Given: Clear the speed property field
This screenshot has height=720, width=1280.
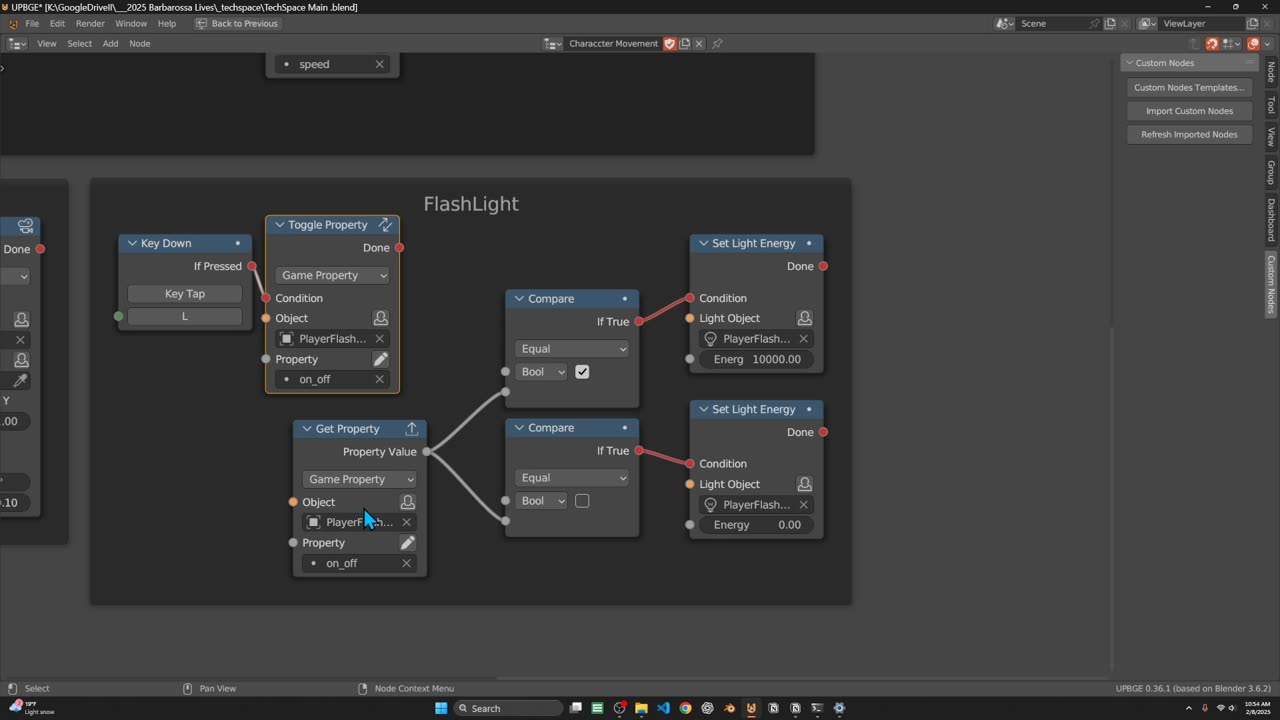Looking at the screenshot, I should click(x=380, y=64).
